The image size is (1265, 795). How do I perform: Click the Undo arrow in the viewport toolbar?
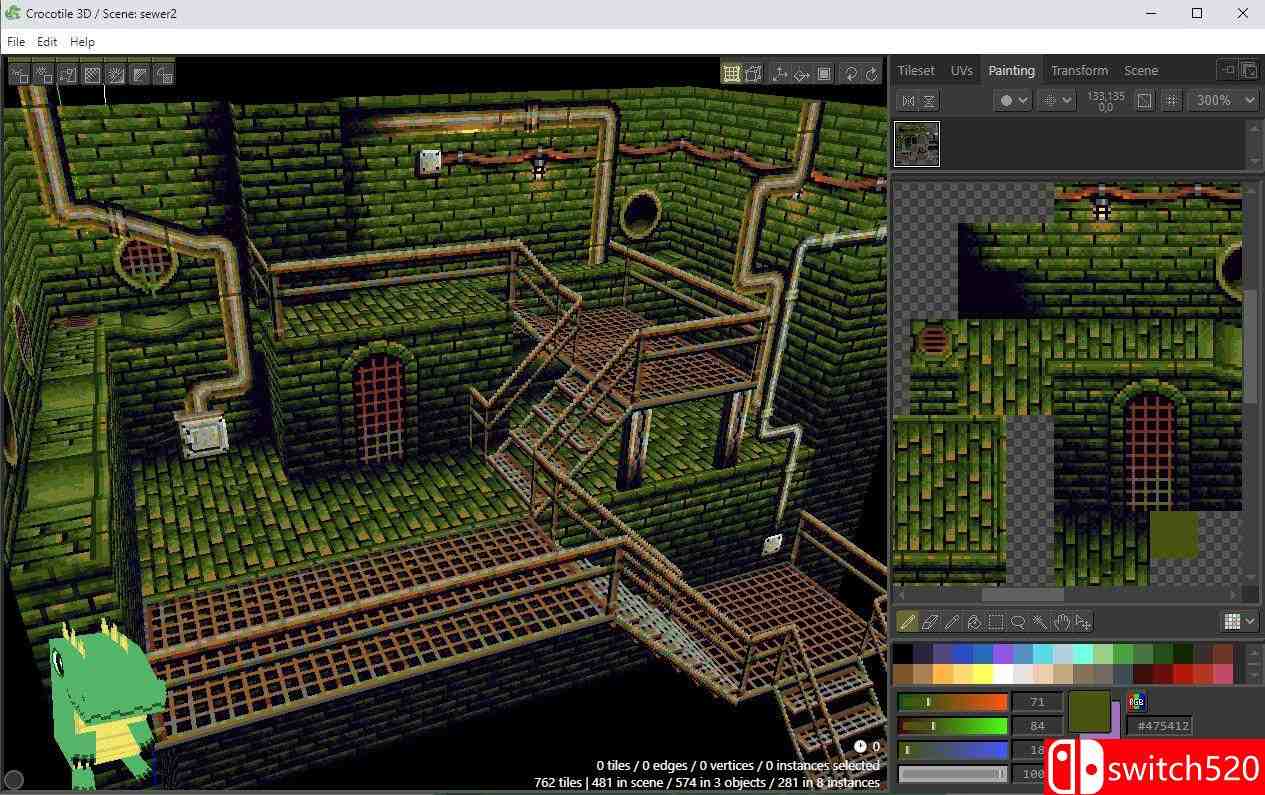pyautogui.click(x=850, y=73)
